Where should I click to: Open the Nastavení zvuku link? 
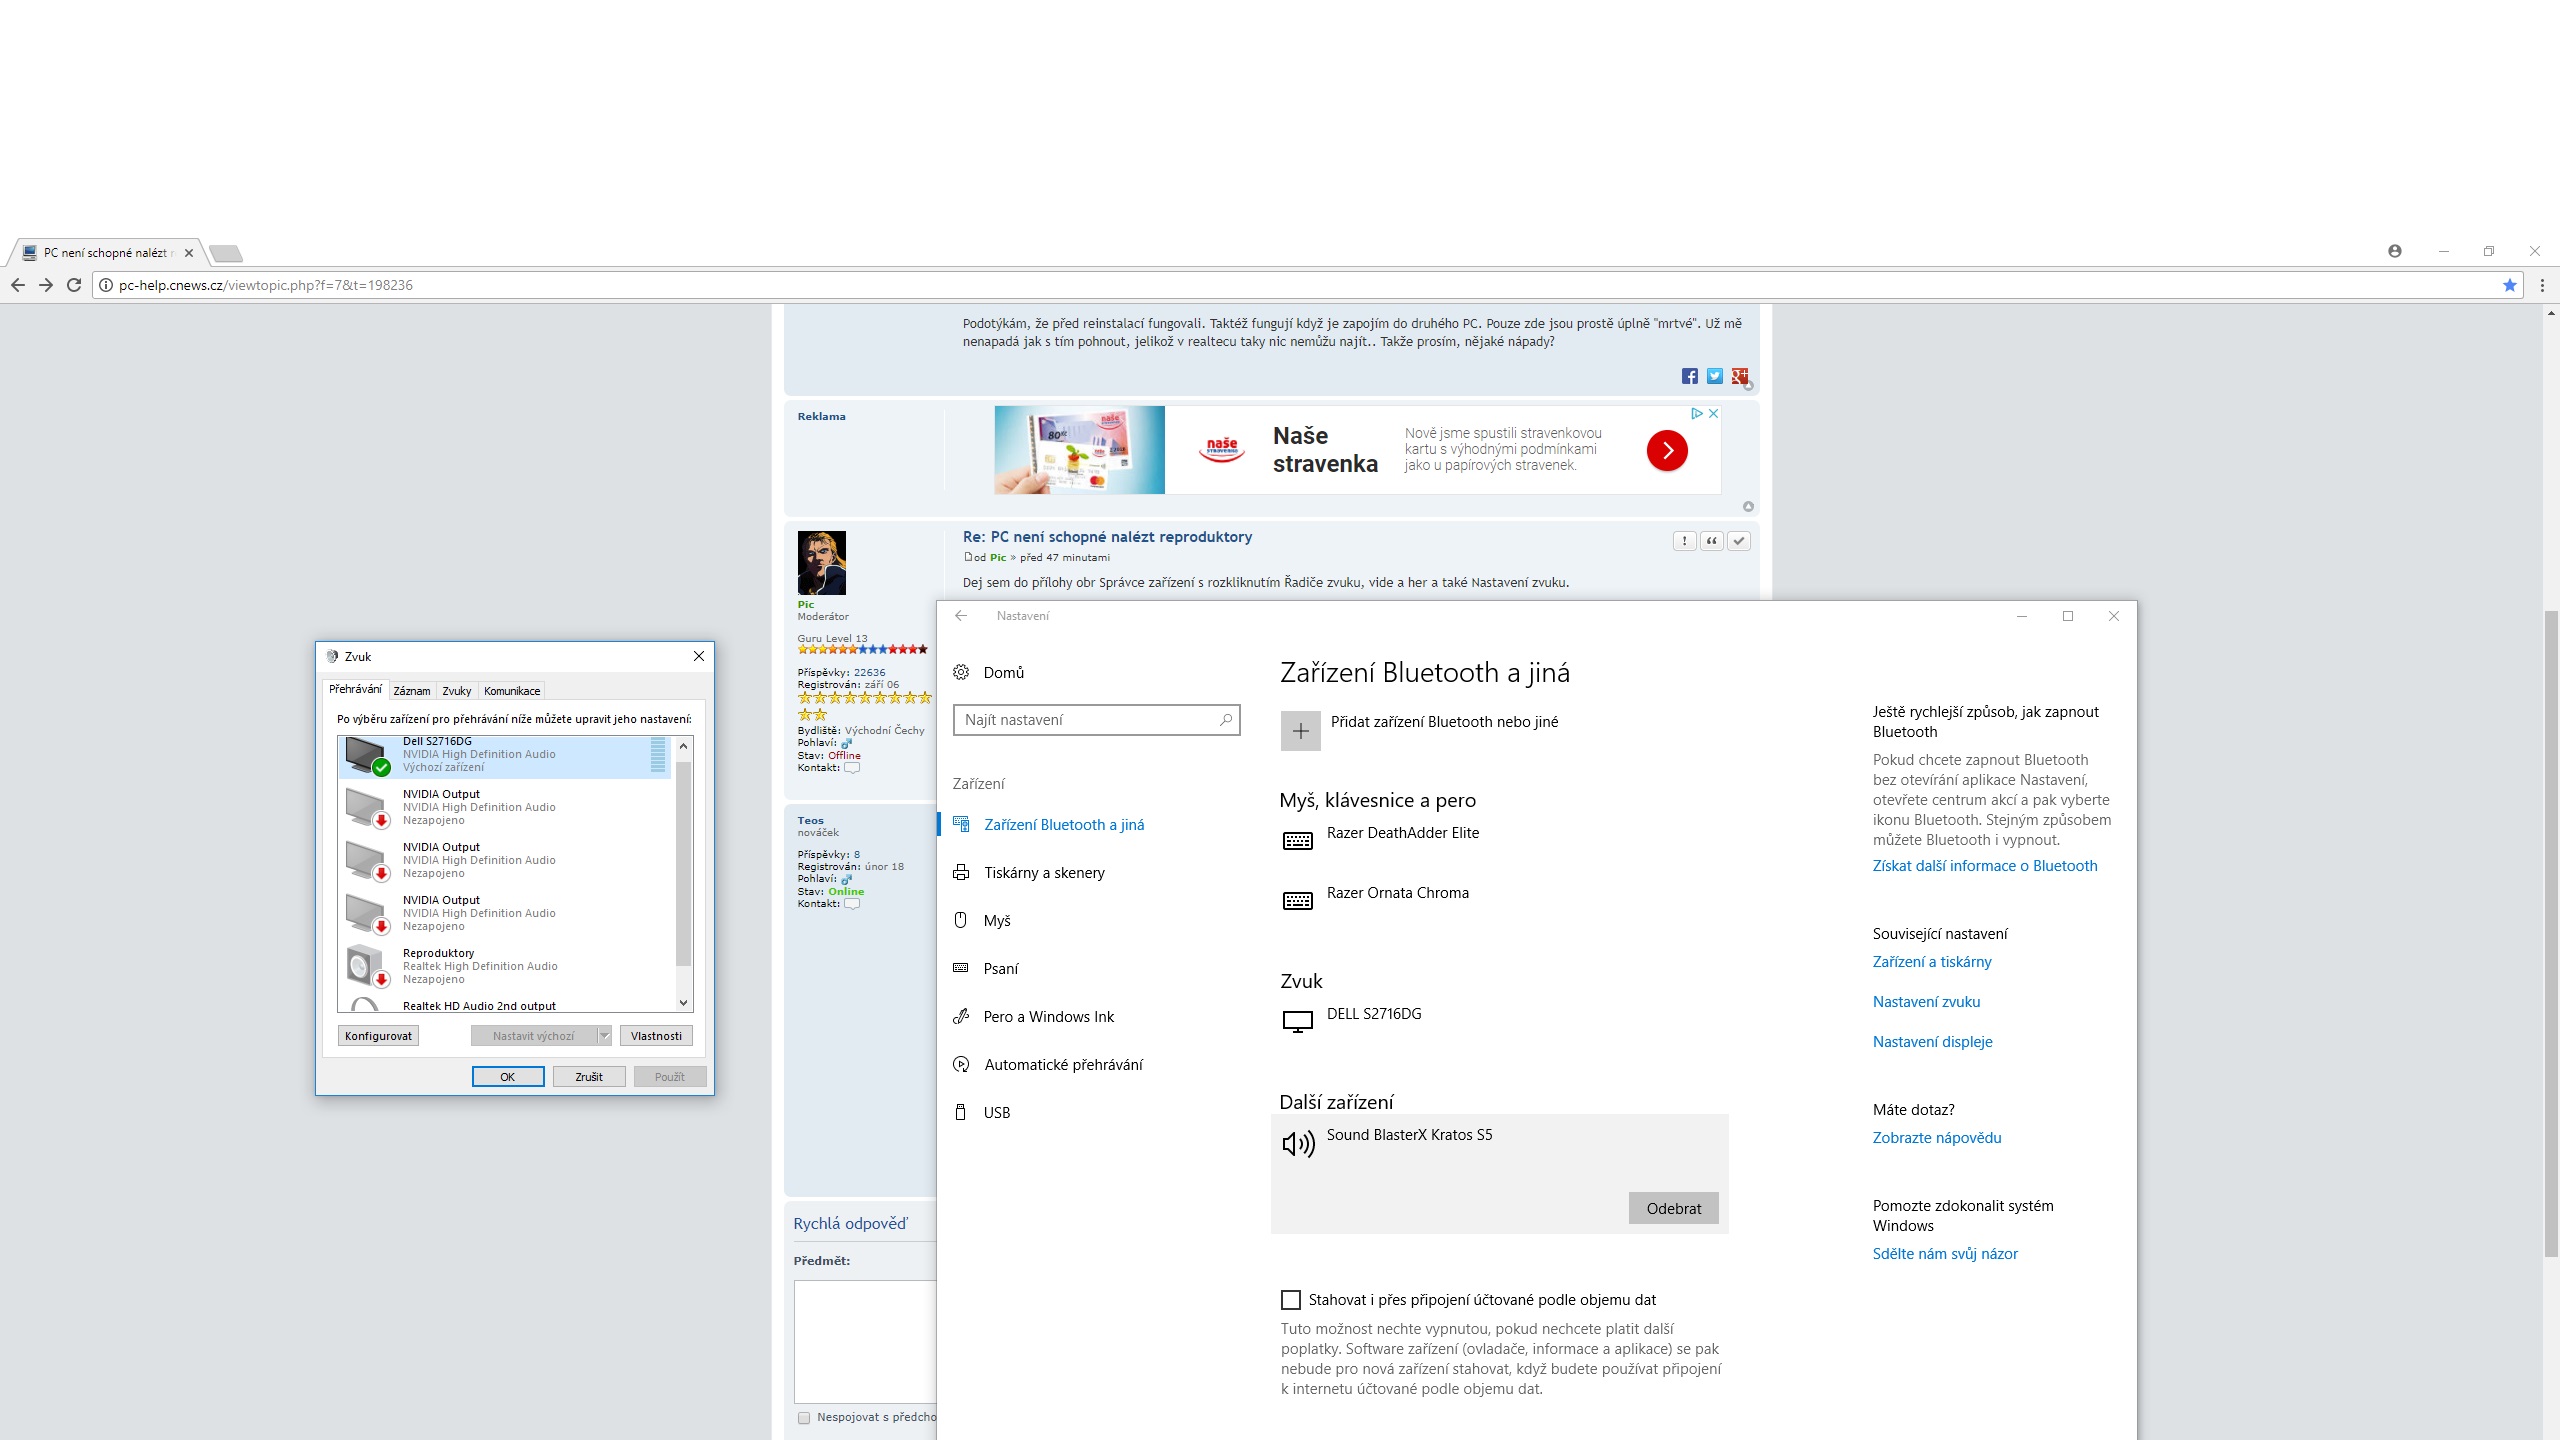pos(1926,1002)
